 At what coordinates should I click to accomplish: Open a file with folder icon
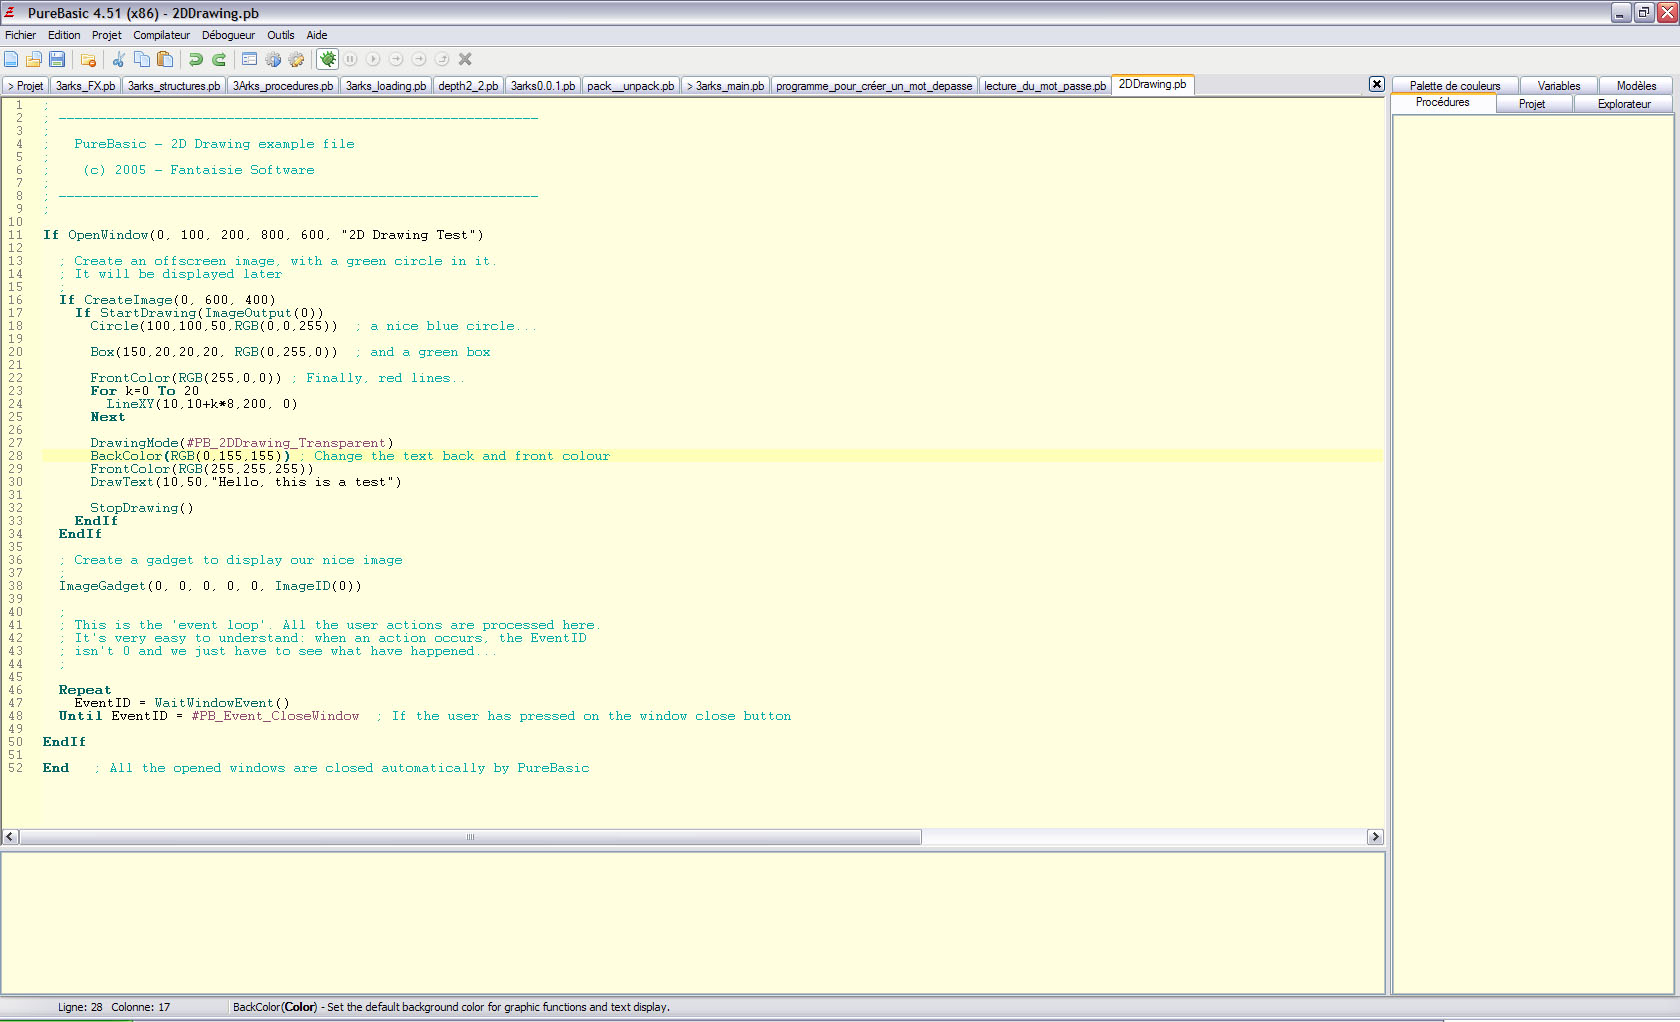tap(34, 60)
